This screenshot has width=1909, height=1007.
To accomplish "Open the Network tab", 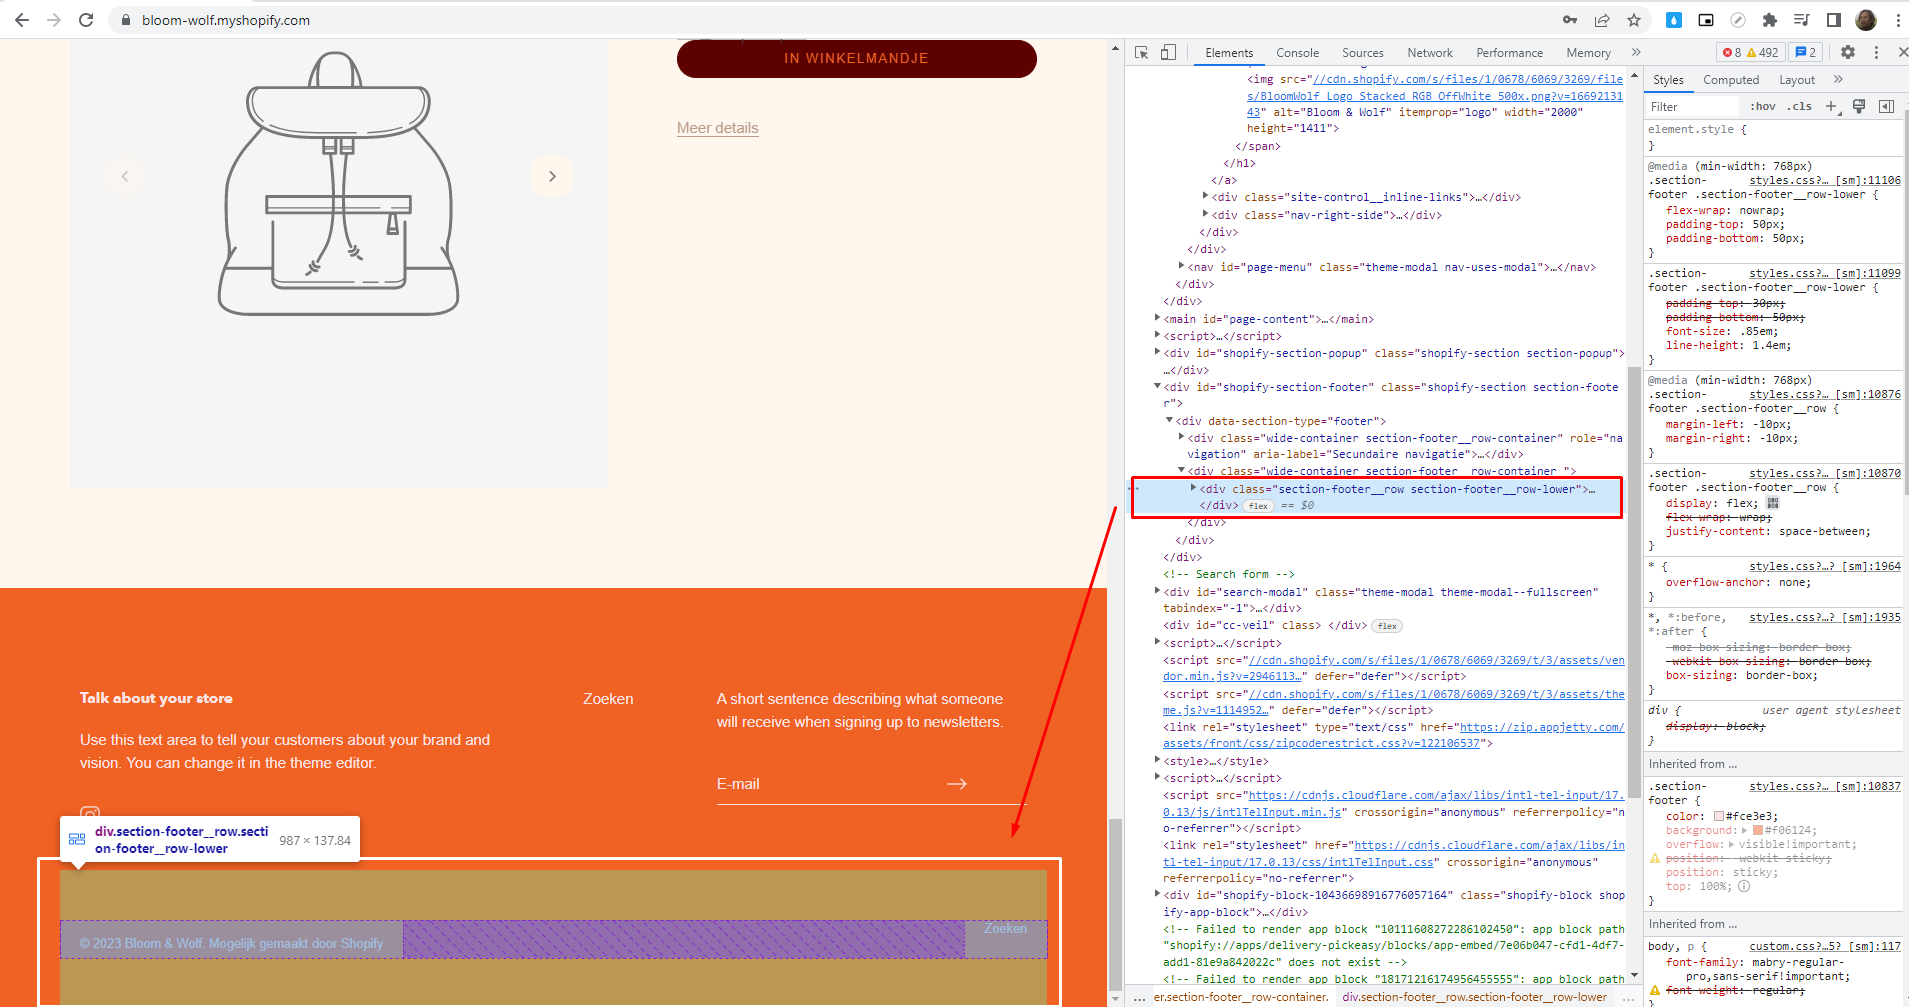I will click(x=1430, y=53).
